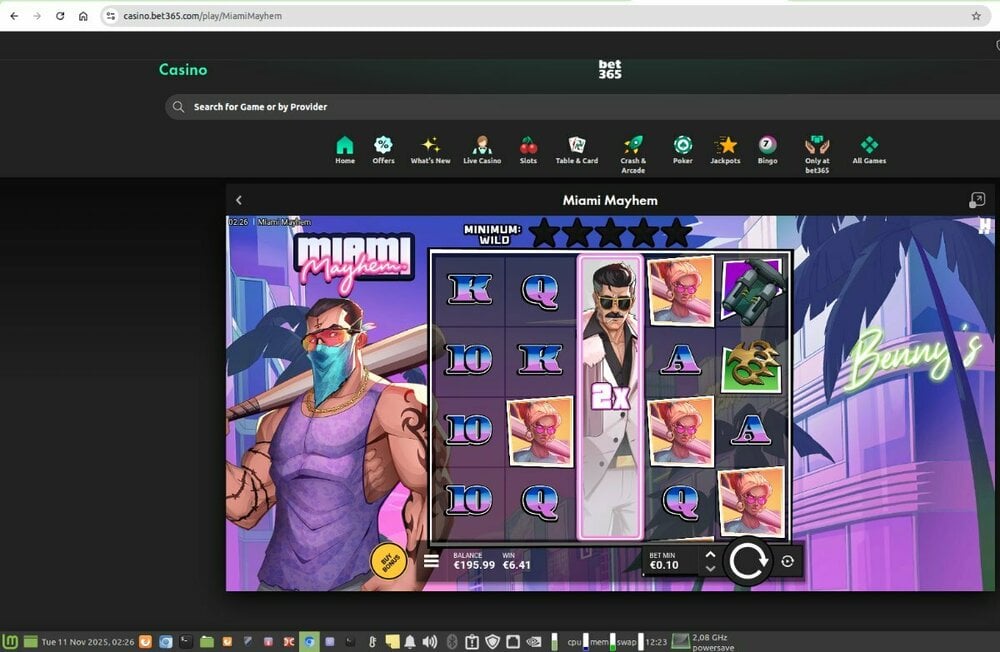
Task: Decrease the bet with down arrow
Action: pyautogui.click(x=710, y=568)
